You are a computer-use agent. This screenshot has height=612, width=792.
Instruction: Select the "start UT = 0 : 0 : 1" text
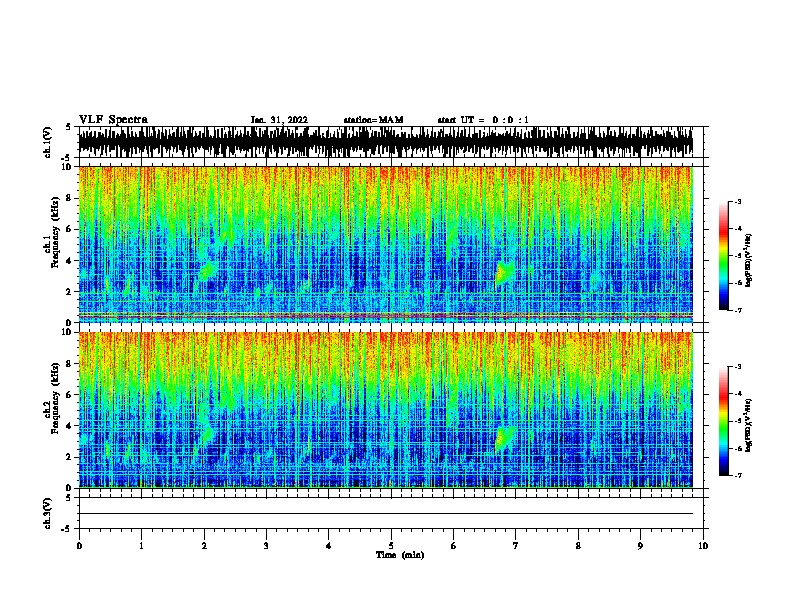tap(483, 120)
